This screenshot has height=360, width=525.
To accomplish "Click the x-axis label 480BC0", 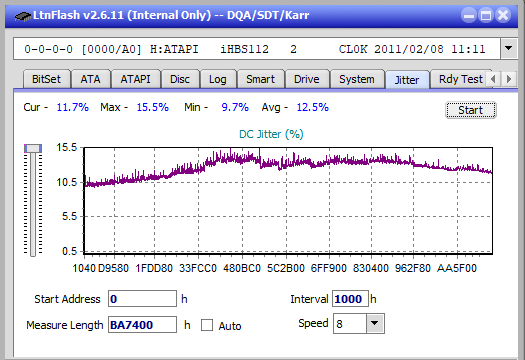I will tap(242, 268).
